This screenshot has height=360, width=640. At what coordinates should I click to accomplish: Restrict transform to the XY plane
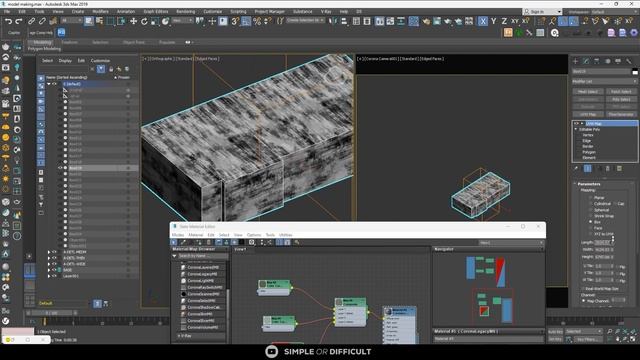point(515,21)
